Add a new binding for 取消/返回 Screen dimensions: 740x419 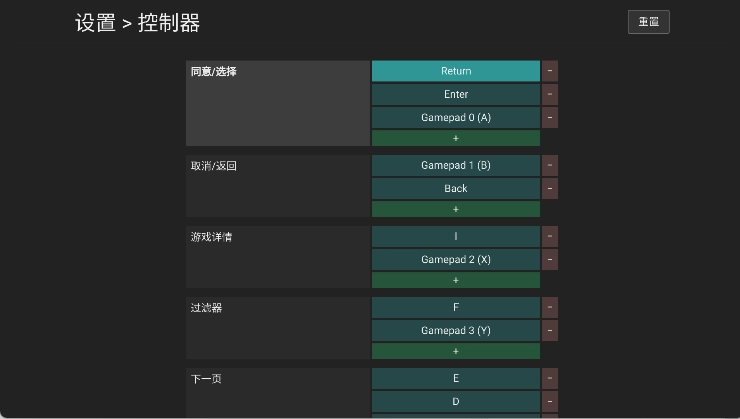coord(455,209)
